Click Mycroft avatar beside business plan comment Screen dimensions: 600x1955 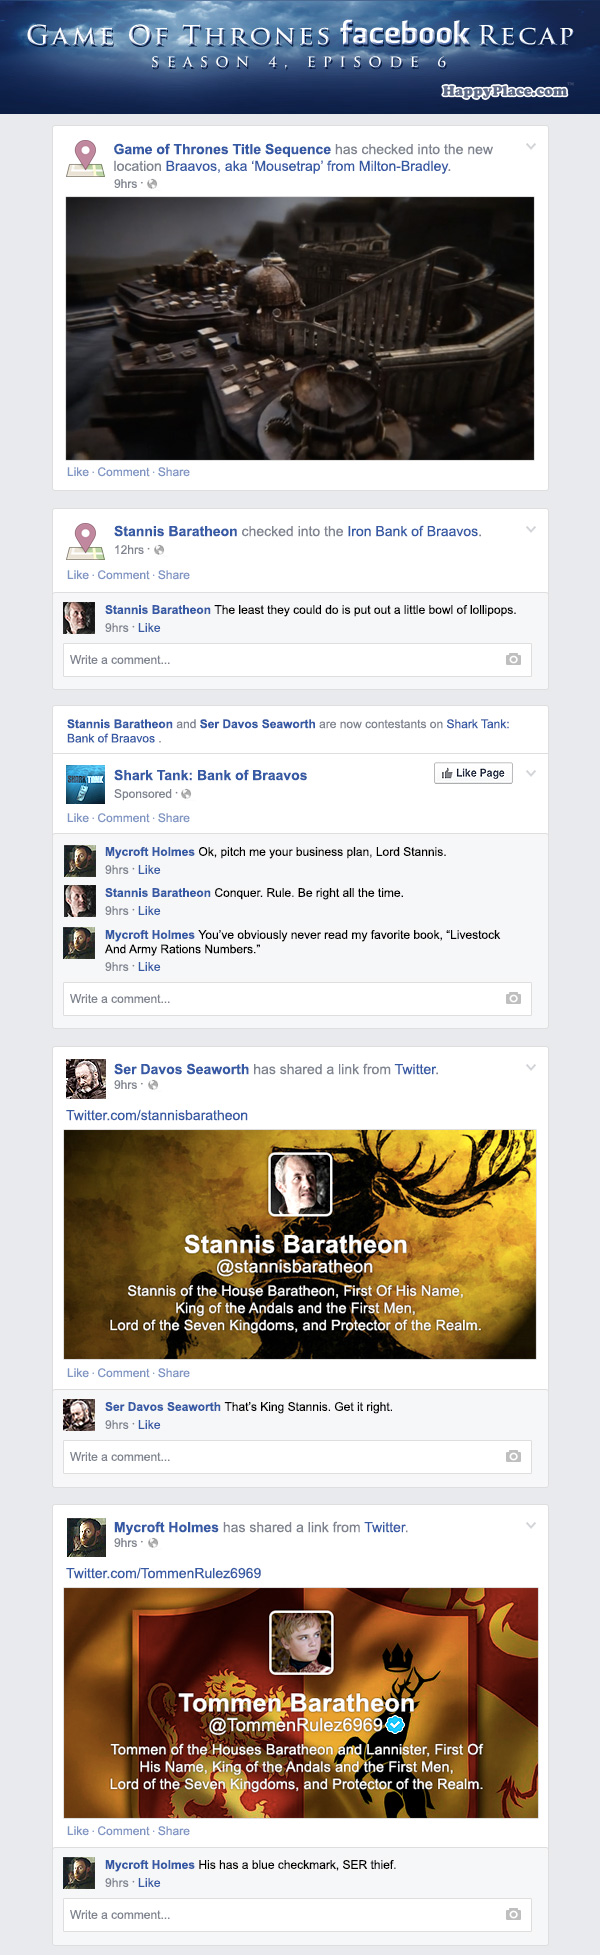click(x=80, y=860)
